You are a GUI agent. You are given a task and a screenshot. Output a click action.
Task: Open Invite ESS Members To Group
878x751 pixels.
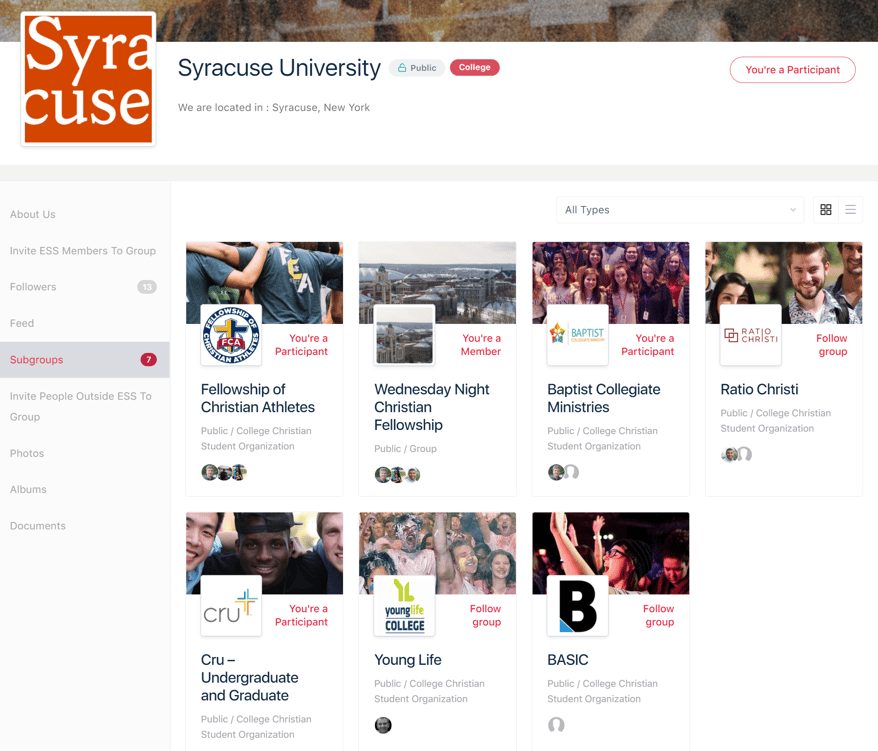[x=83, y=251]
